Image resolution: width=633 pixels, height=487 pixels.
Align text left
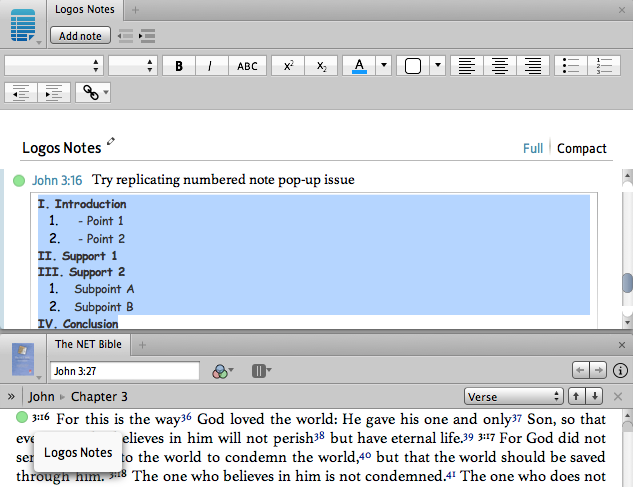point(467,66)
